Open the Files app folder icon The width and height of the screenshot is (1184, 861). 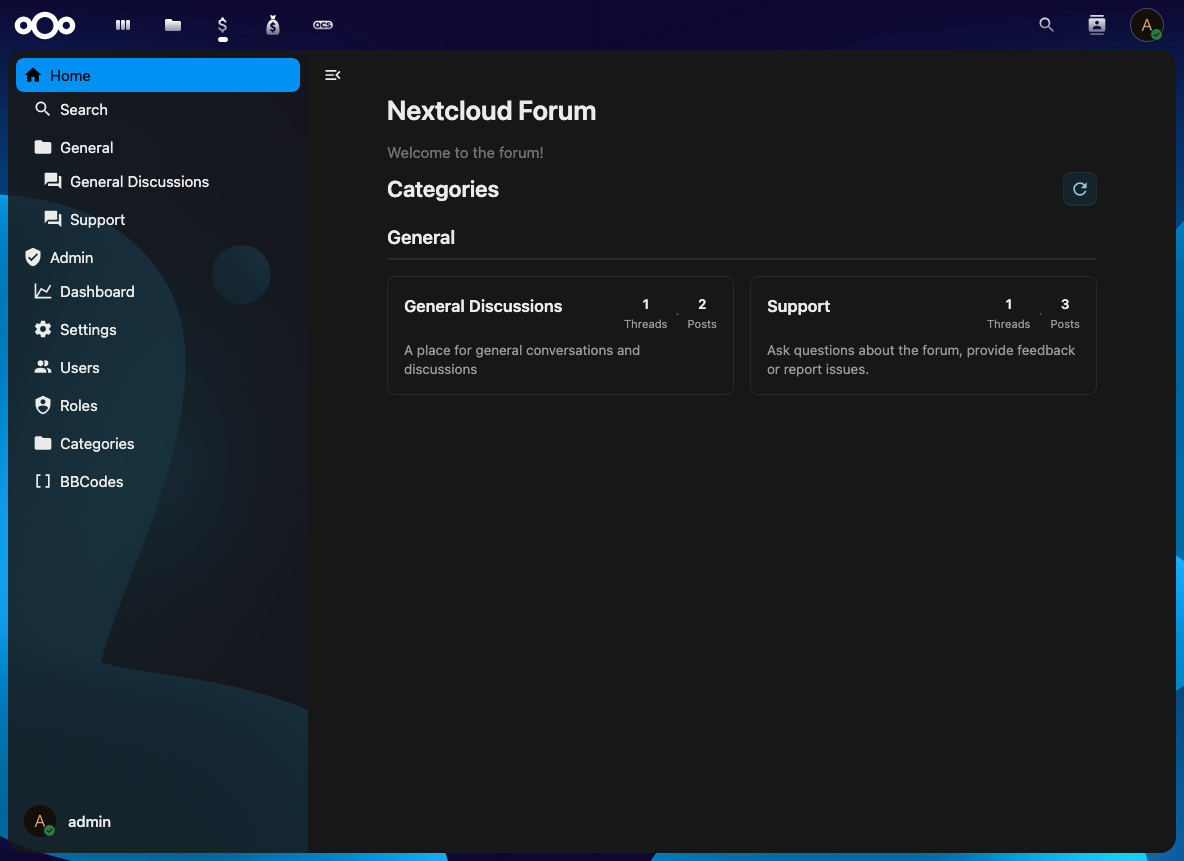point(173,25)
